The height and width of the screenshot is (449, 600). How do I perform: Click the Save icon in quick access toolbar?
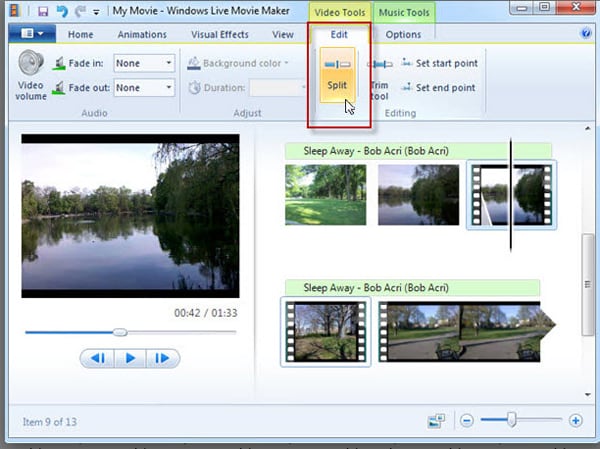coord(43,11)
